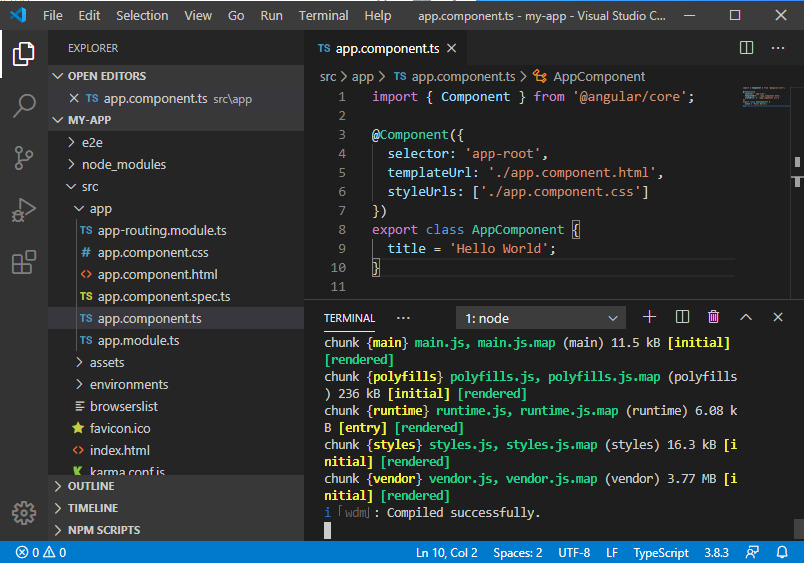Click 'Ln 10, Col 2' in status bar
Image resolution: width=804 pixels, height=563 pixels.
point(447,552)
